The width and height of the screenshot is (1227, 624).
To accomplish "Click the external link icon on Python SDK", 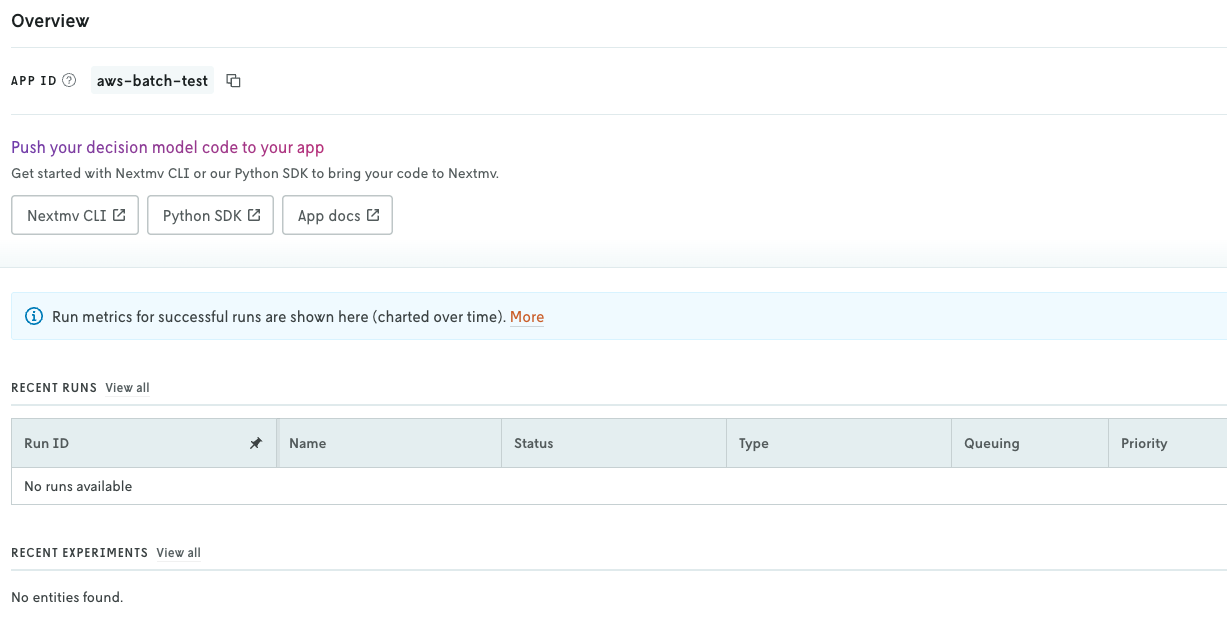I will click(x=255, y=214).
